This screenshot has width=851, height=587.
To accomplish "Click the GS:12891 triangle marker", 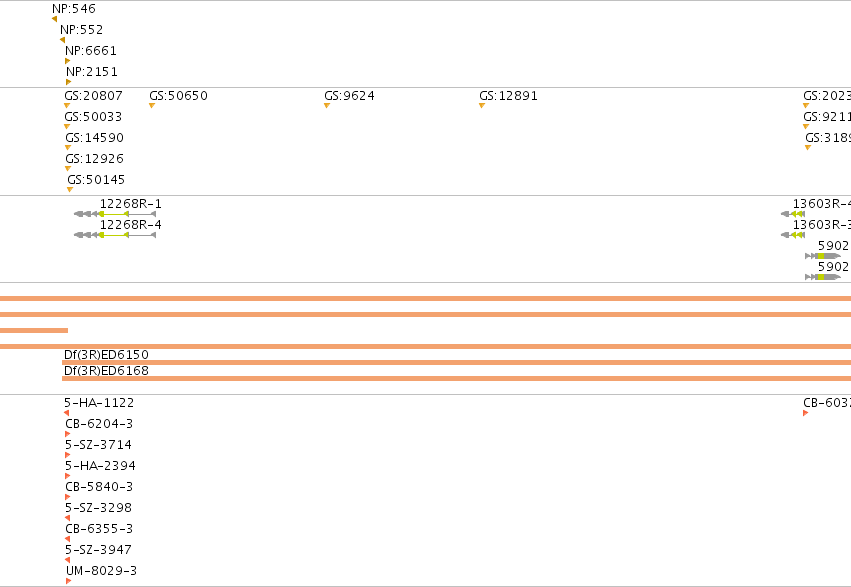I will [x=481, y=106].
